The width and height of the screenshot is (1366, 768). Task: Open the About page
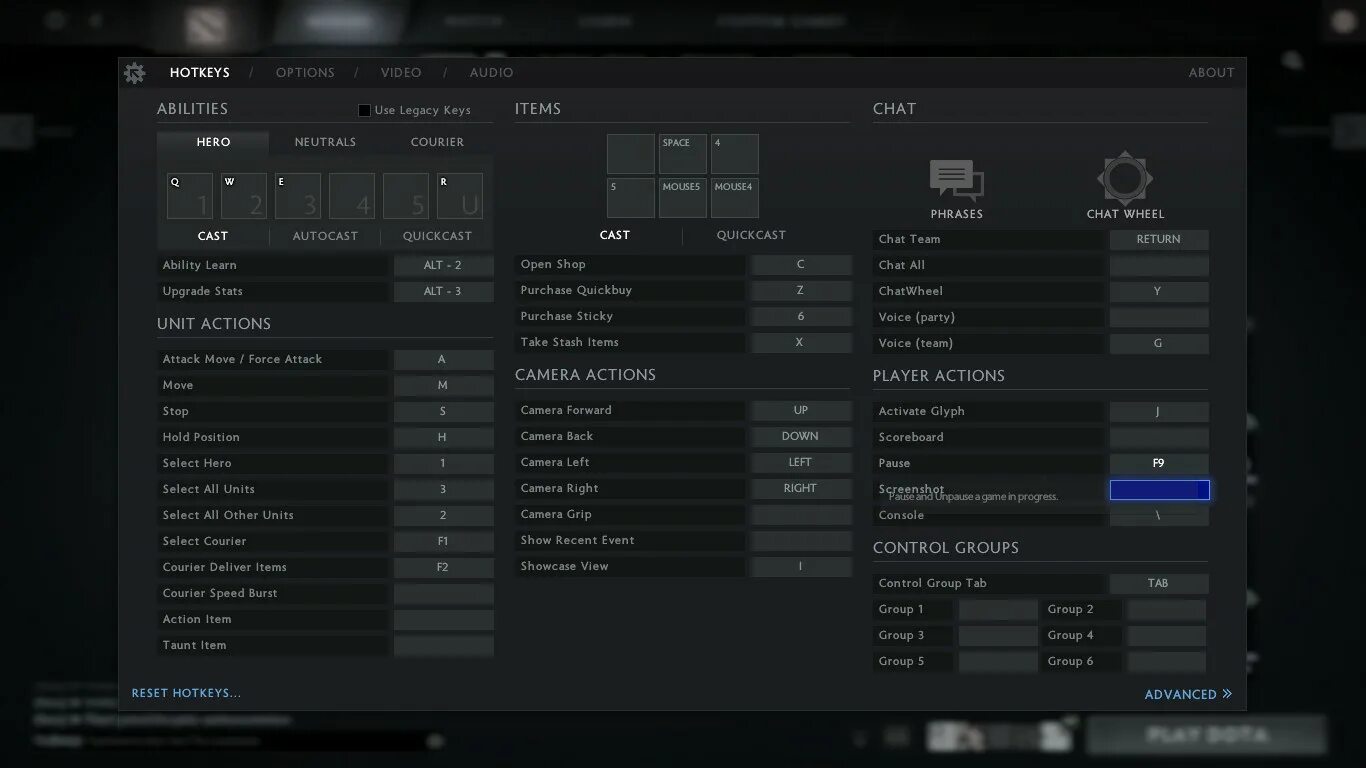(x=1211, y=72)
